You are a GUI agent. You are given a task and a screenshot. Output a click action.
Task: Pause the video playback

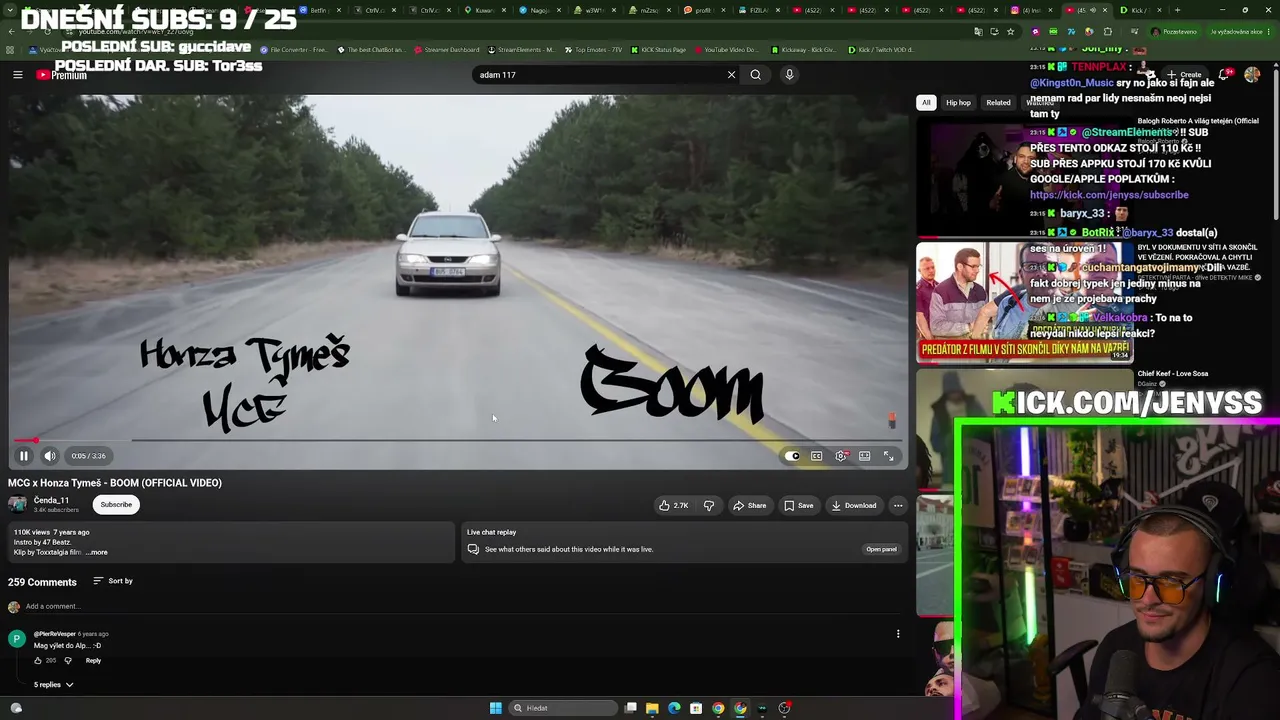click(x=24, y=456)
